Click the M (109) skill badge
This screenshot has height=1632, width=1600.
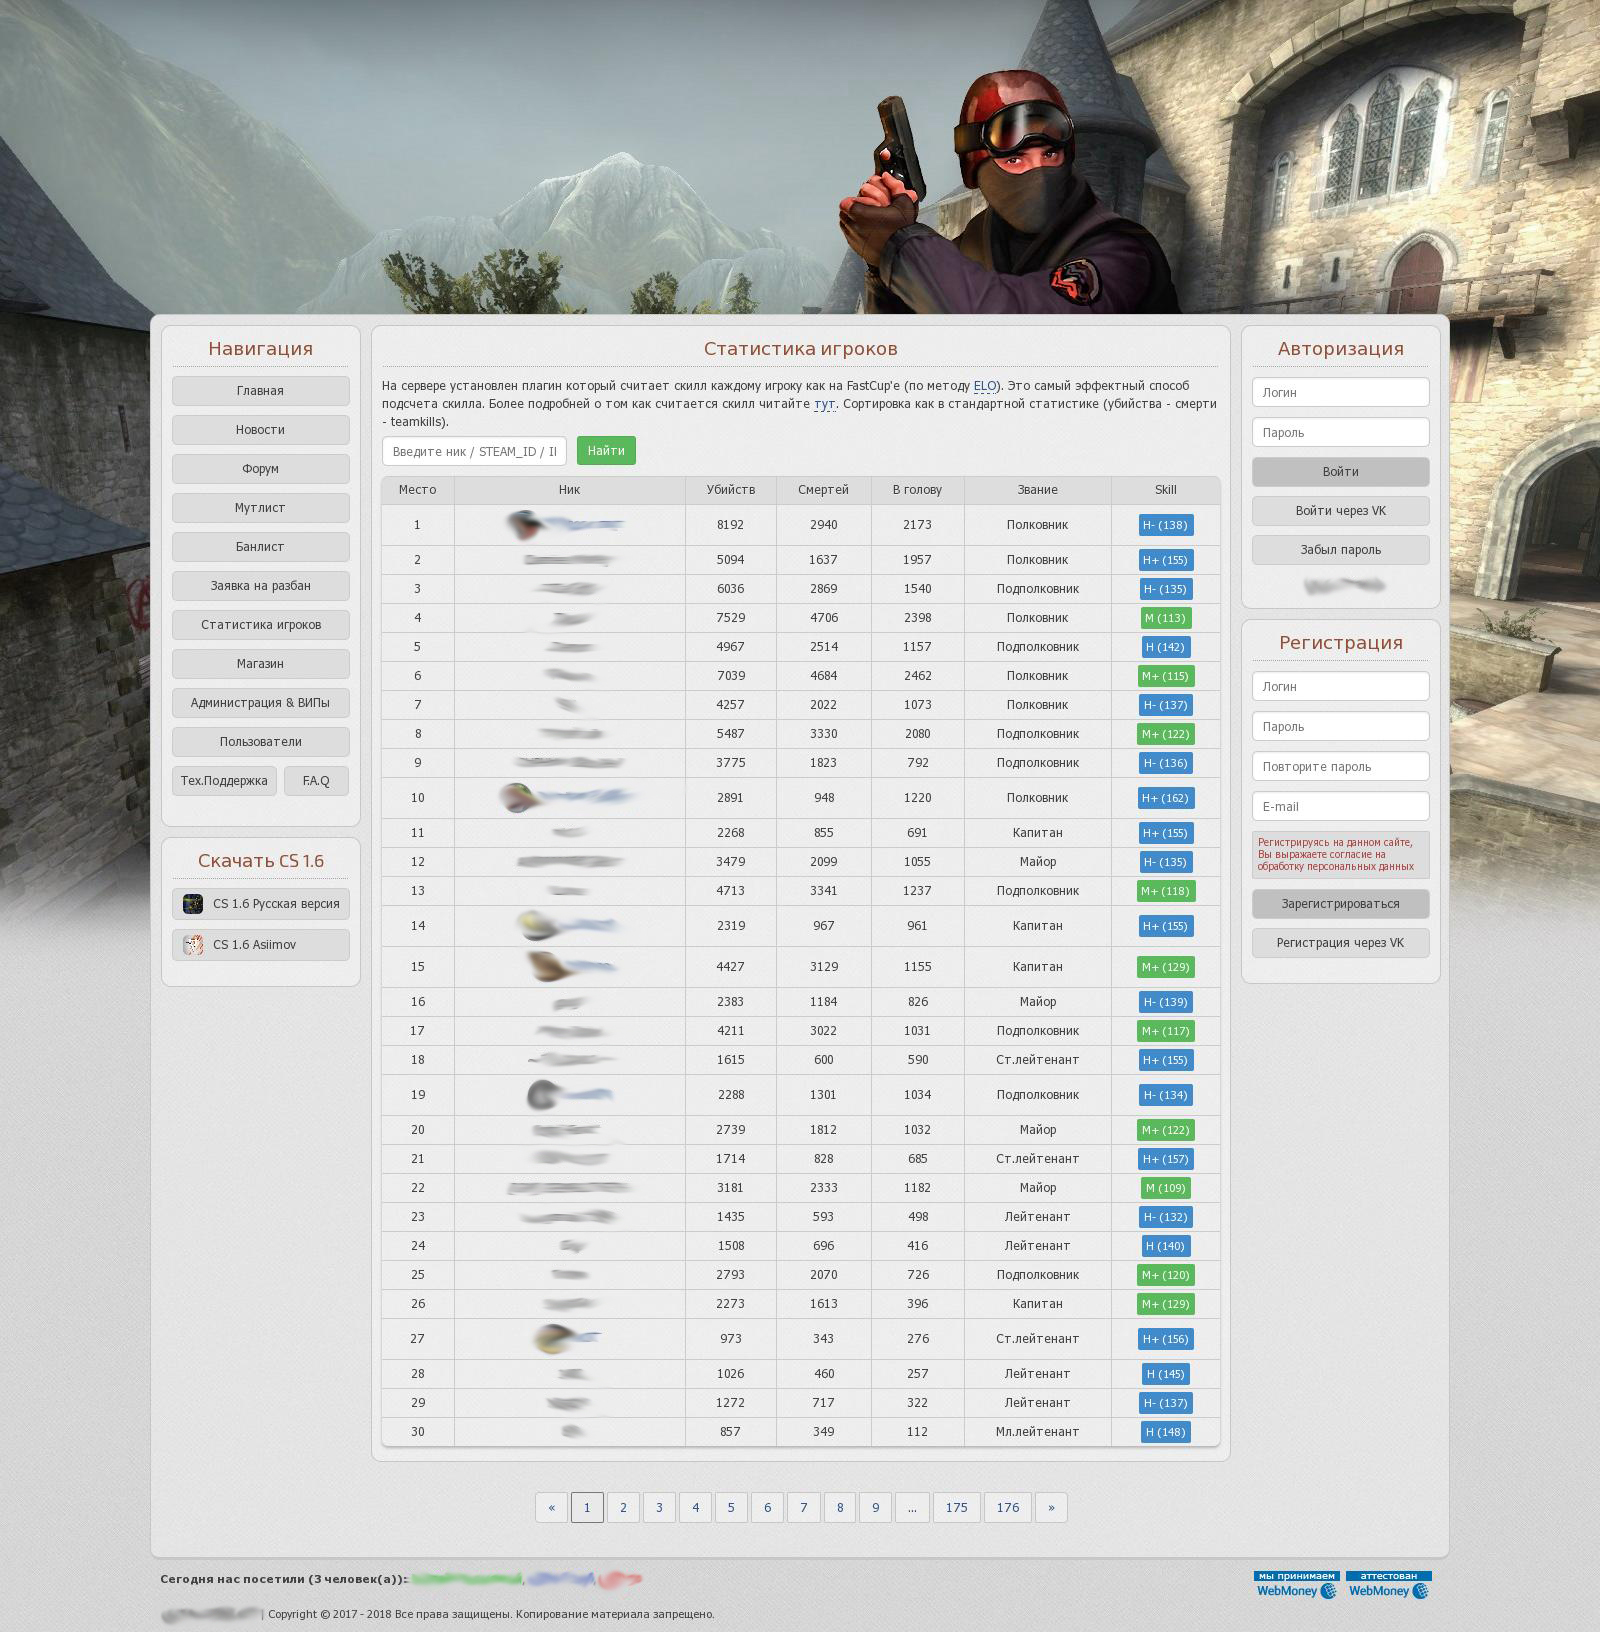(x=1165, y=1188)
